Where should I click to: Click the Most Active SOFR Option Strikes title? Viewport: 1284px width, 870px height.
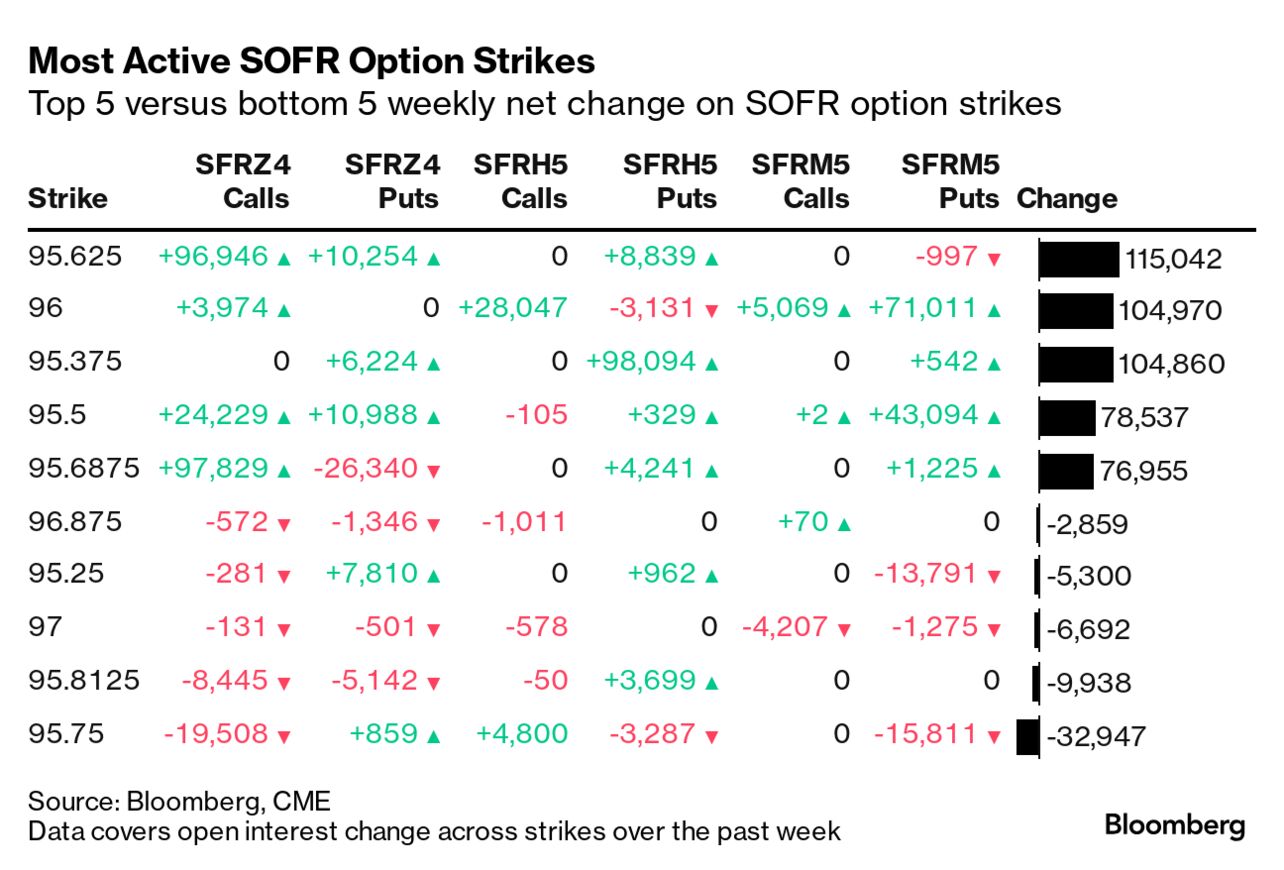pyautogui.click(x=311, y=62)
